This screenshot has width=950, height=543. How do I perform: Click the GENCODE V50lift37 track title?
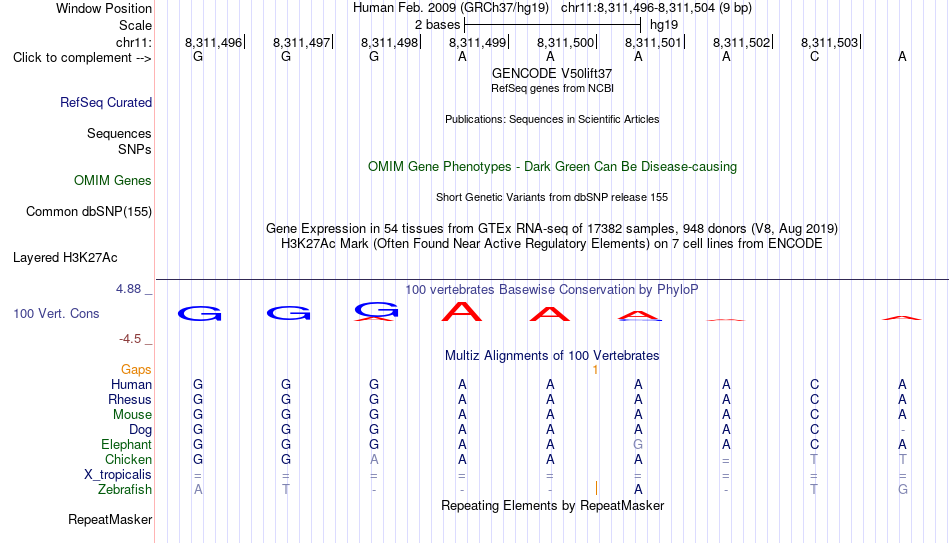(552, 73)
